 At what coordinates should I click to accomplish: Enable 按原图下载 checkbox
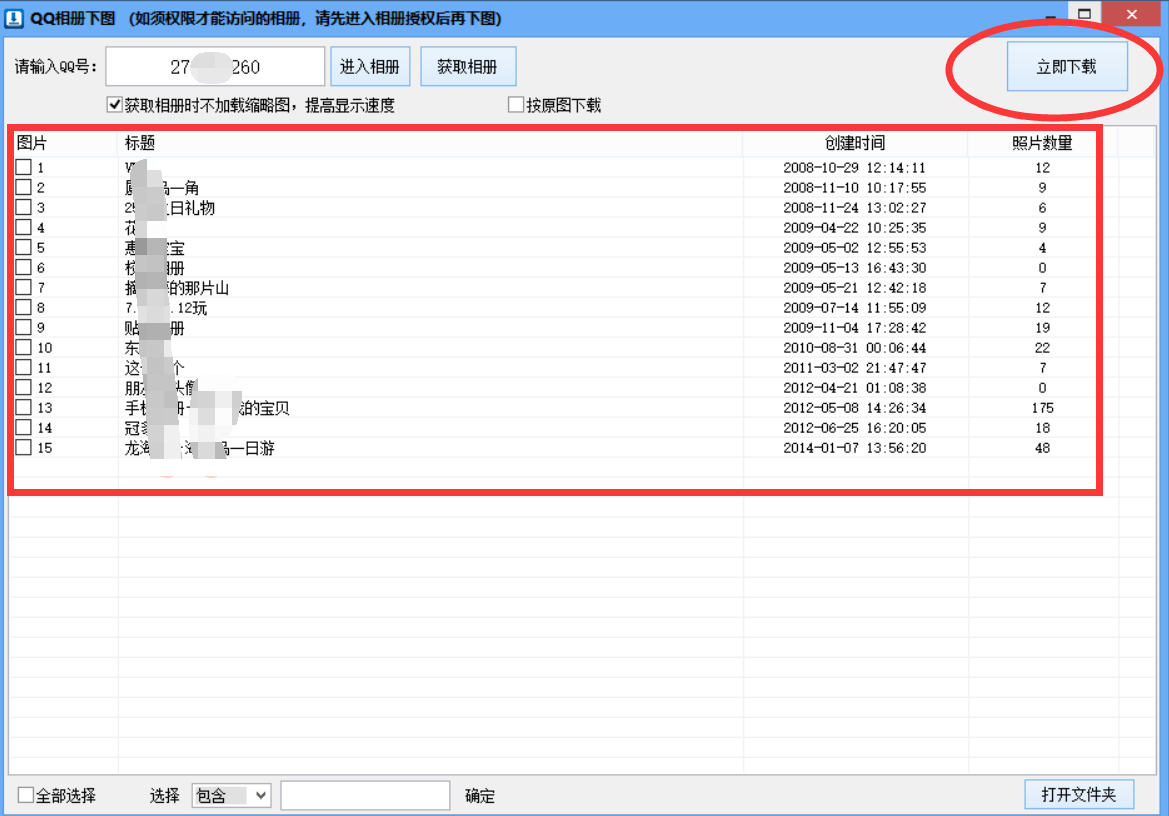[516, 105]
